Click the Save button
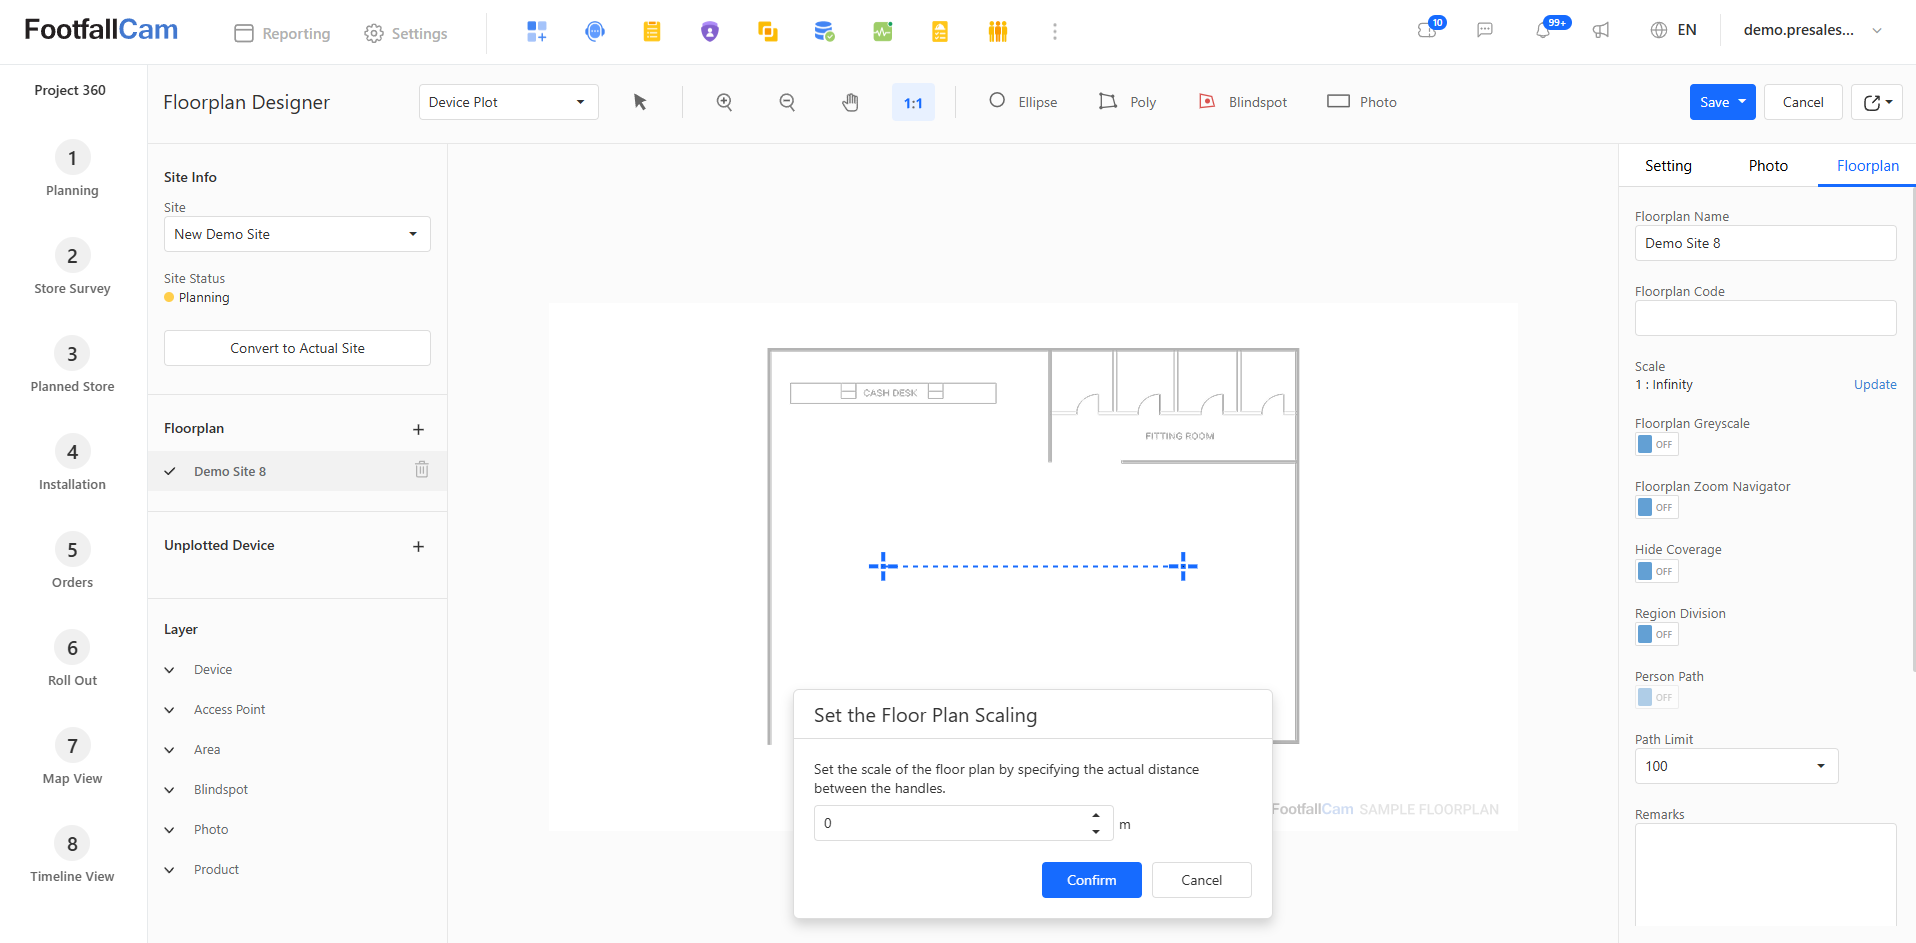The width and height of the screenshot is (1916, 943). click(1722, 102)
